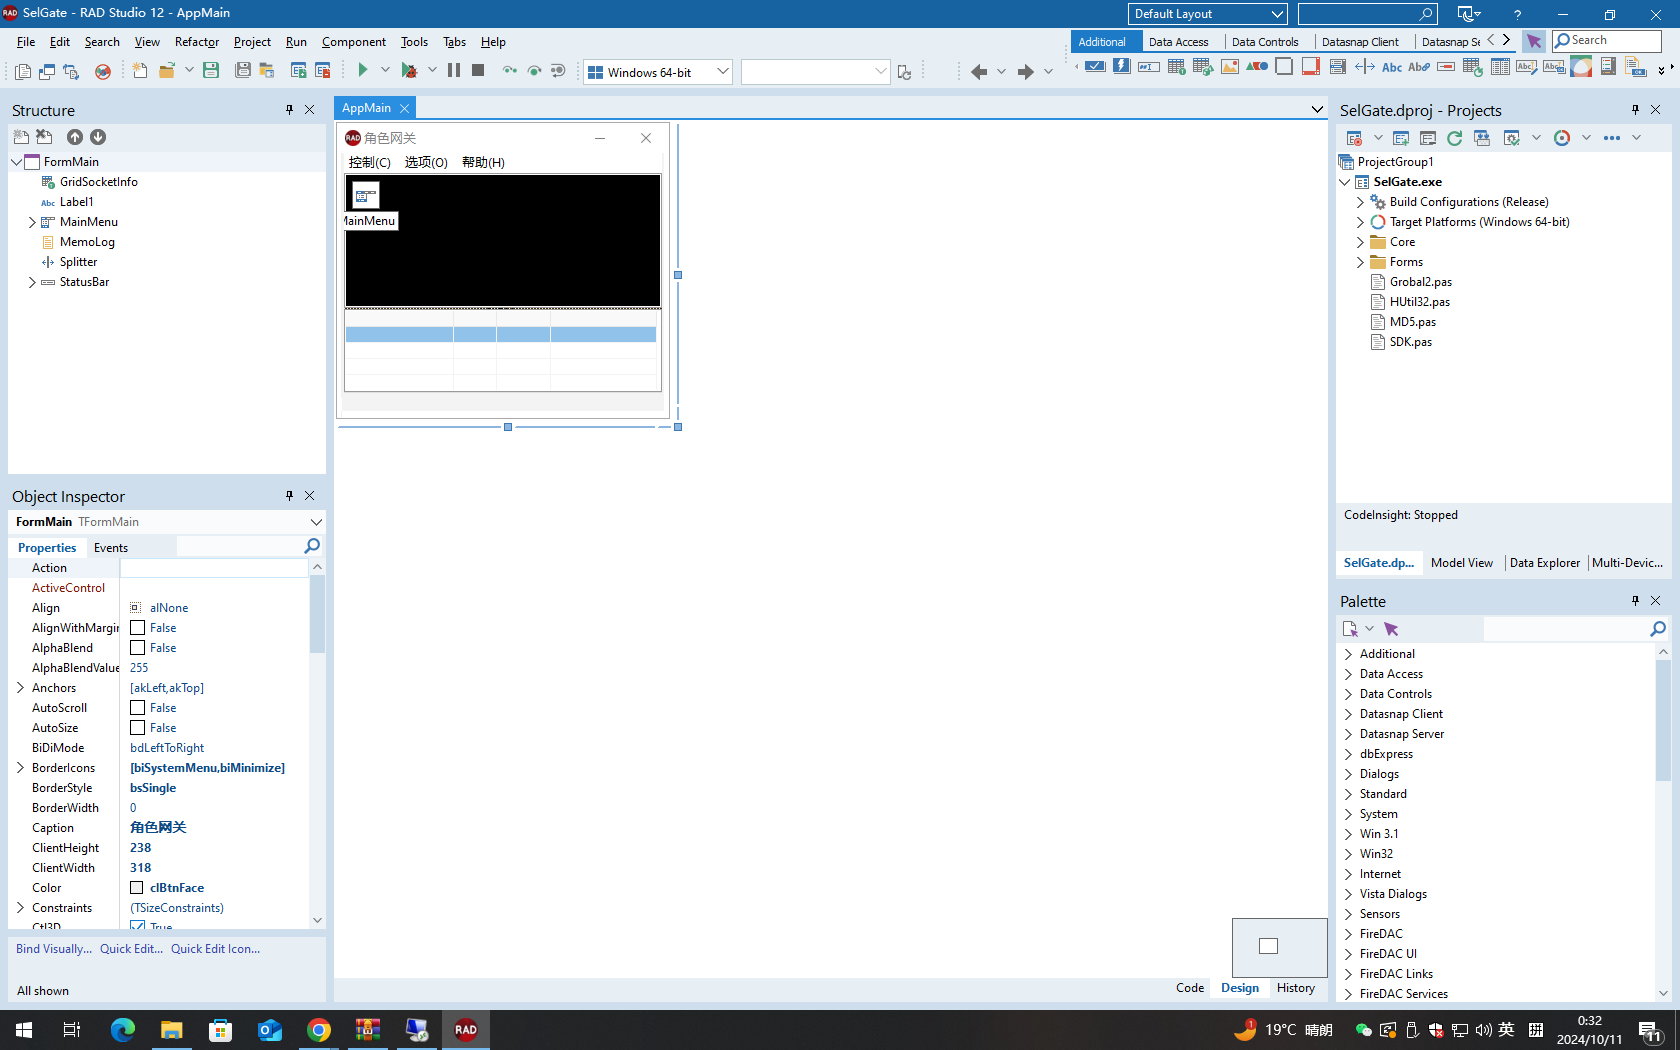Click the Object Inspector property filter field

[240, 546]
